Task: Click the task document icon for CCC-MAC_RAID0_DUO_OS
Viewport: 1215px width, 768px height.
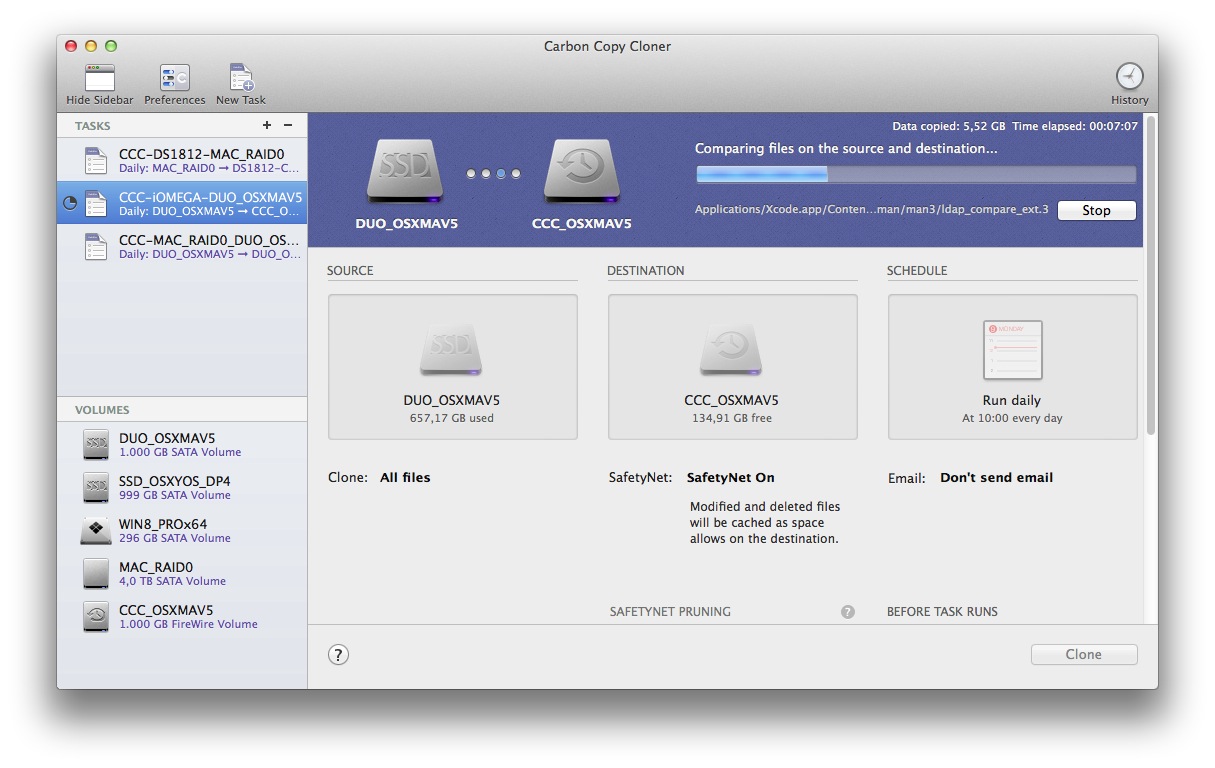Action: click(x=96, y=246)
